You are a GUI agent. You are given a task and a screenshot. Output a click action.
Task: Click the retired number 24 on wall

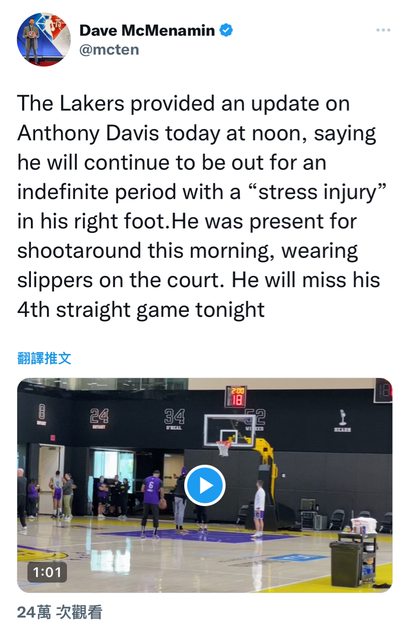point(99,418)
